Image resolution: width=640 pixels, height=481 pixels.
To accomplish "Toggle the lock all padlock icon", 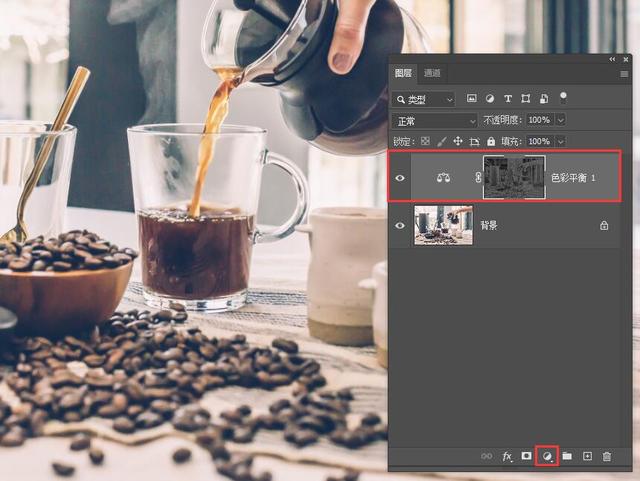I will [x=491, y=142].
